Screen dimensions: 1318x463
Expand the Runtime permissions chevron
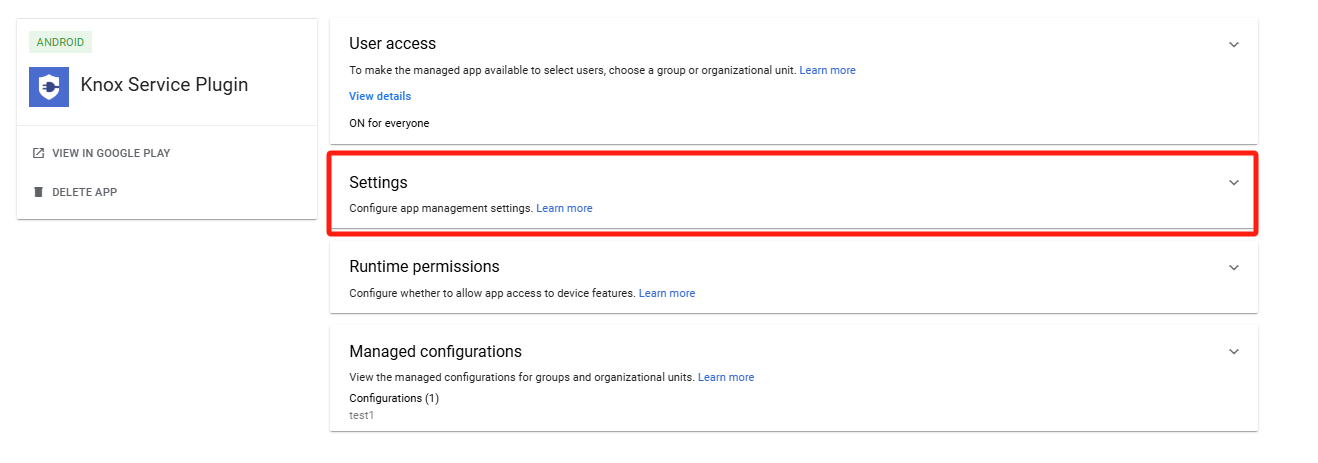pyautogui.click(x=1234, y=267)
